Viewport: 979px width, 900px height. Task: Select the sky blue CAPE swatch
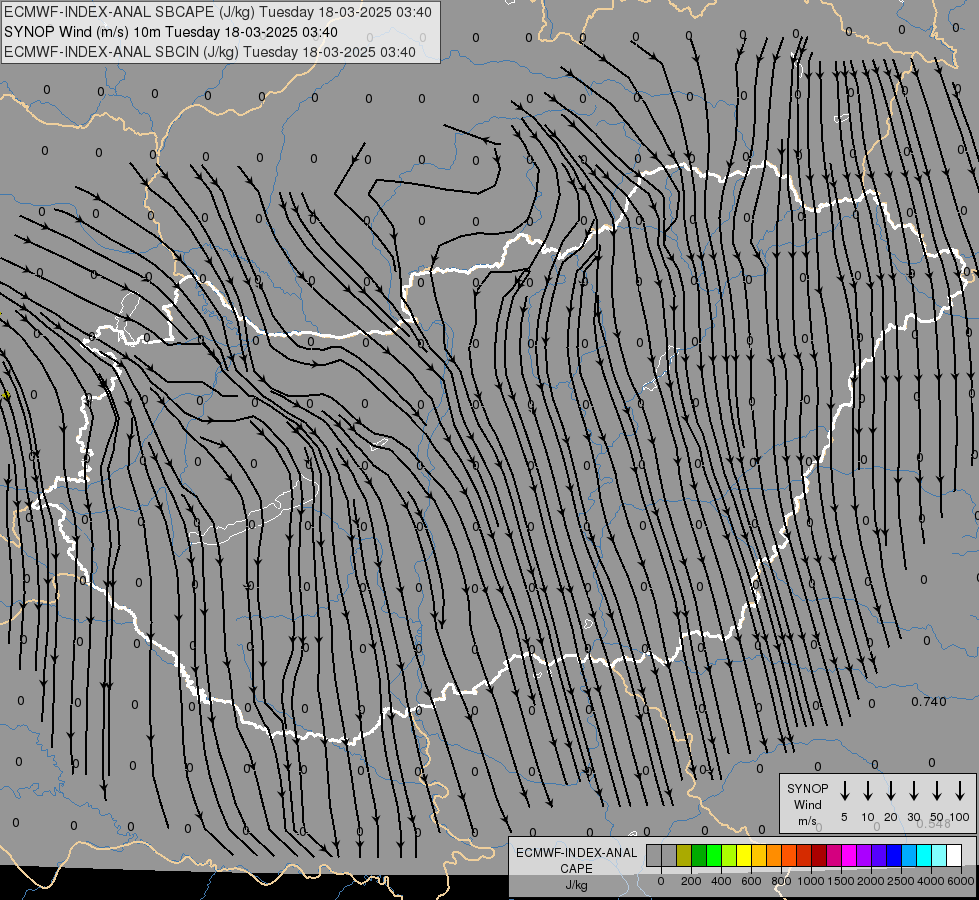(x=908, y=855)
